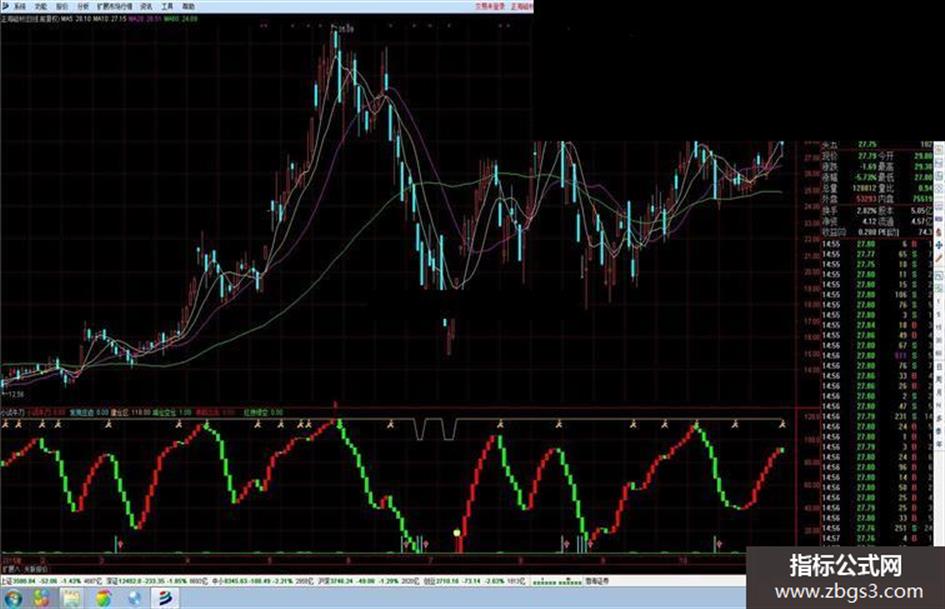Open the 扩展市场行情 menu

(x=115, y=7)
